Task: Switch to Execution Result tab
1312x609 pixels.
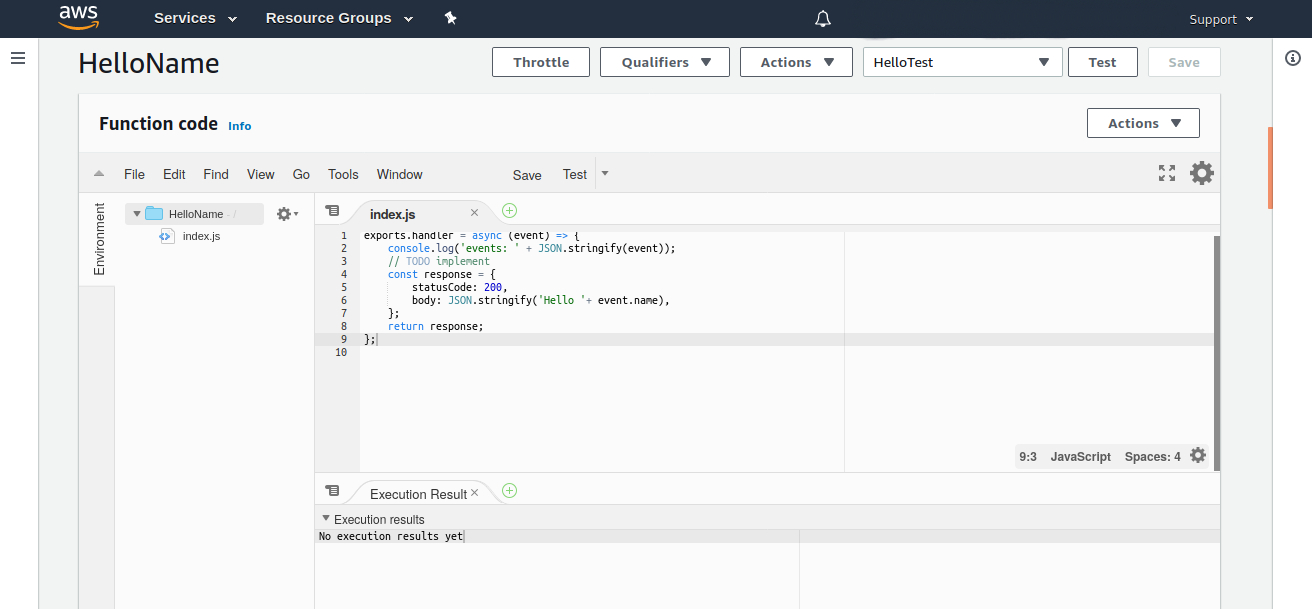Action: tap(419, 494)
